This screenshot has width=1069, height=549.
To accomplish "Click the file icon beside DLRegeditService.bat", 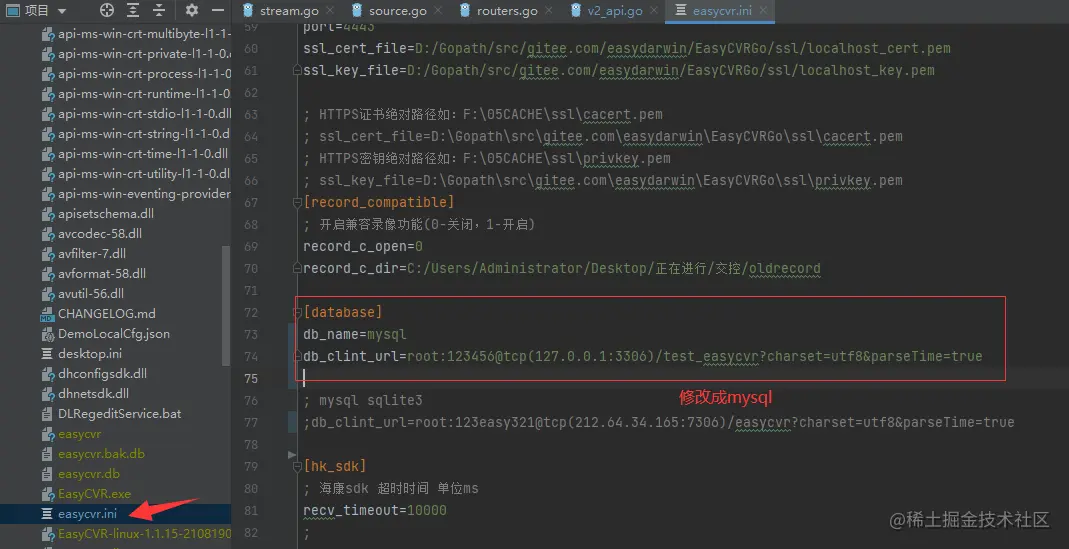I will point(47,414).
